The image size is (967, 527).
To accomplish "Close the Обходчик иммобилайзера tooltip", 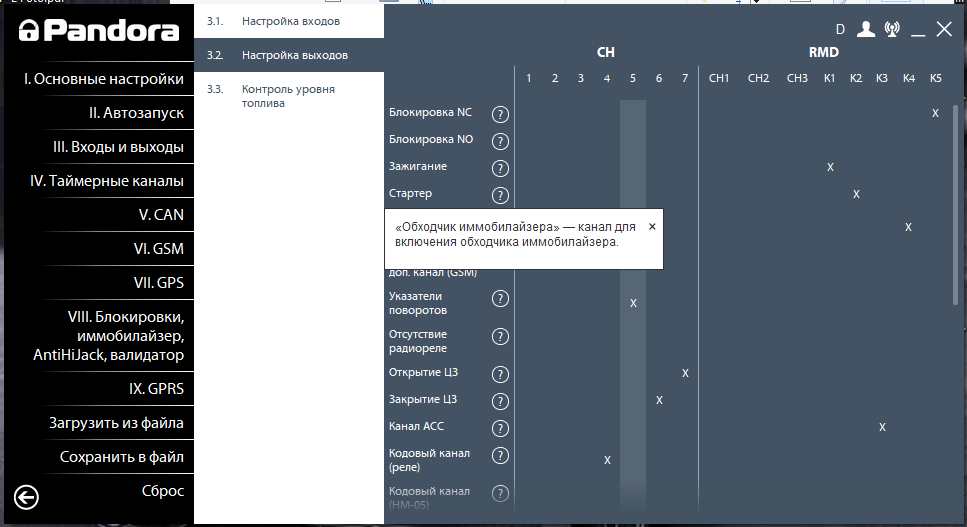I will click(652, 227).
